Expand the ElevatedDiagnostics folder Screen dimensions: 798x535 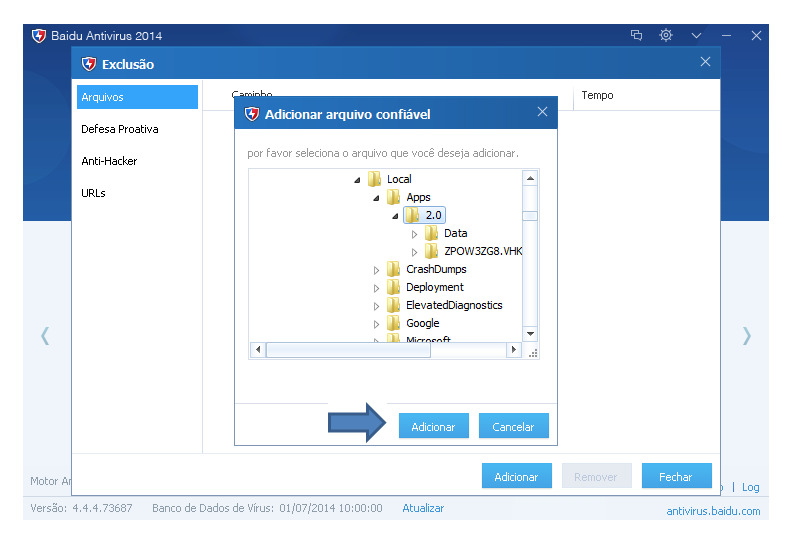click(376, 306)
